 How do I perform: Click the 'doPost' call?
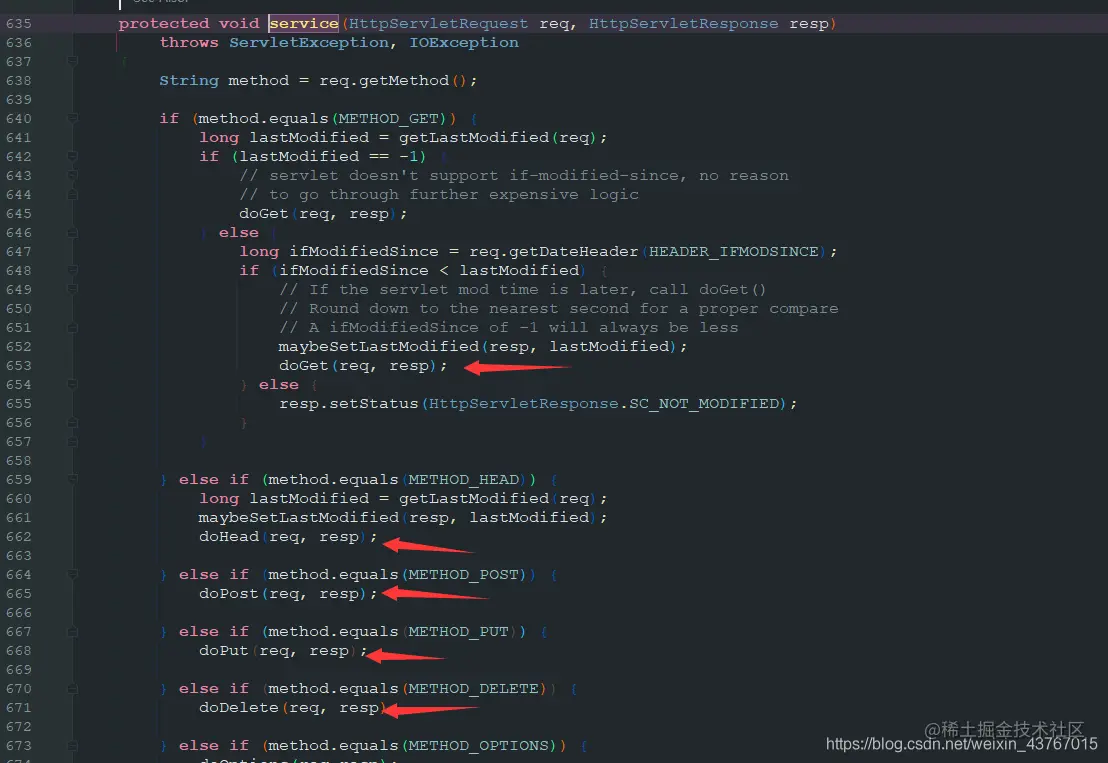[229, 594]
